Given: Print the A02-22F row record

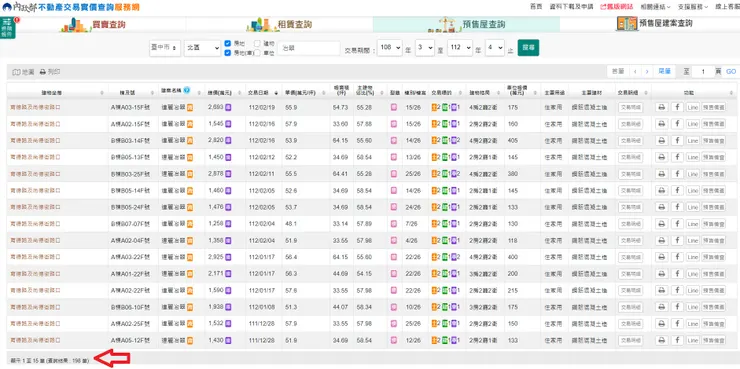Looking at the screenshot, I should click(662, 290).
